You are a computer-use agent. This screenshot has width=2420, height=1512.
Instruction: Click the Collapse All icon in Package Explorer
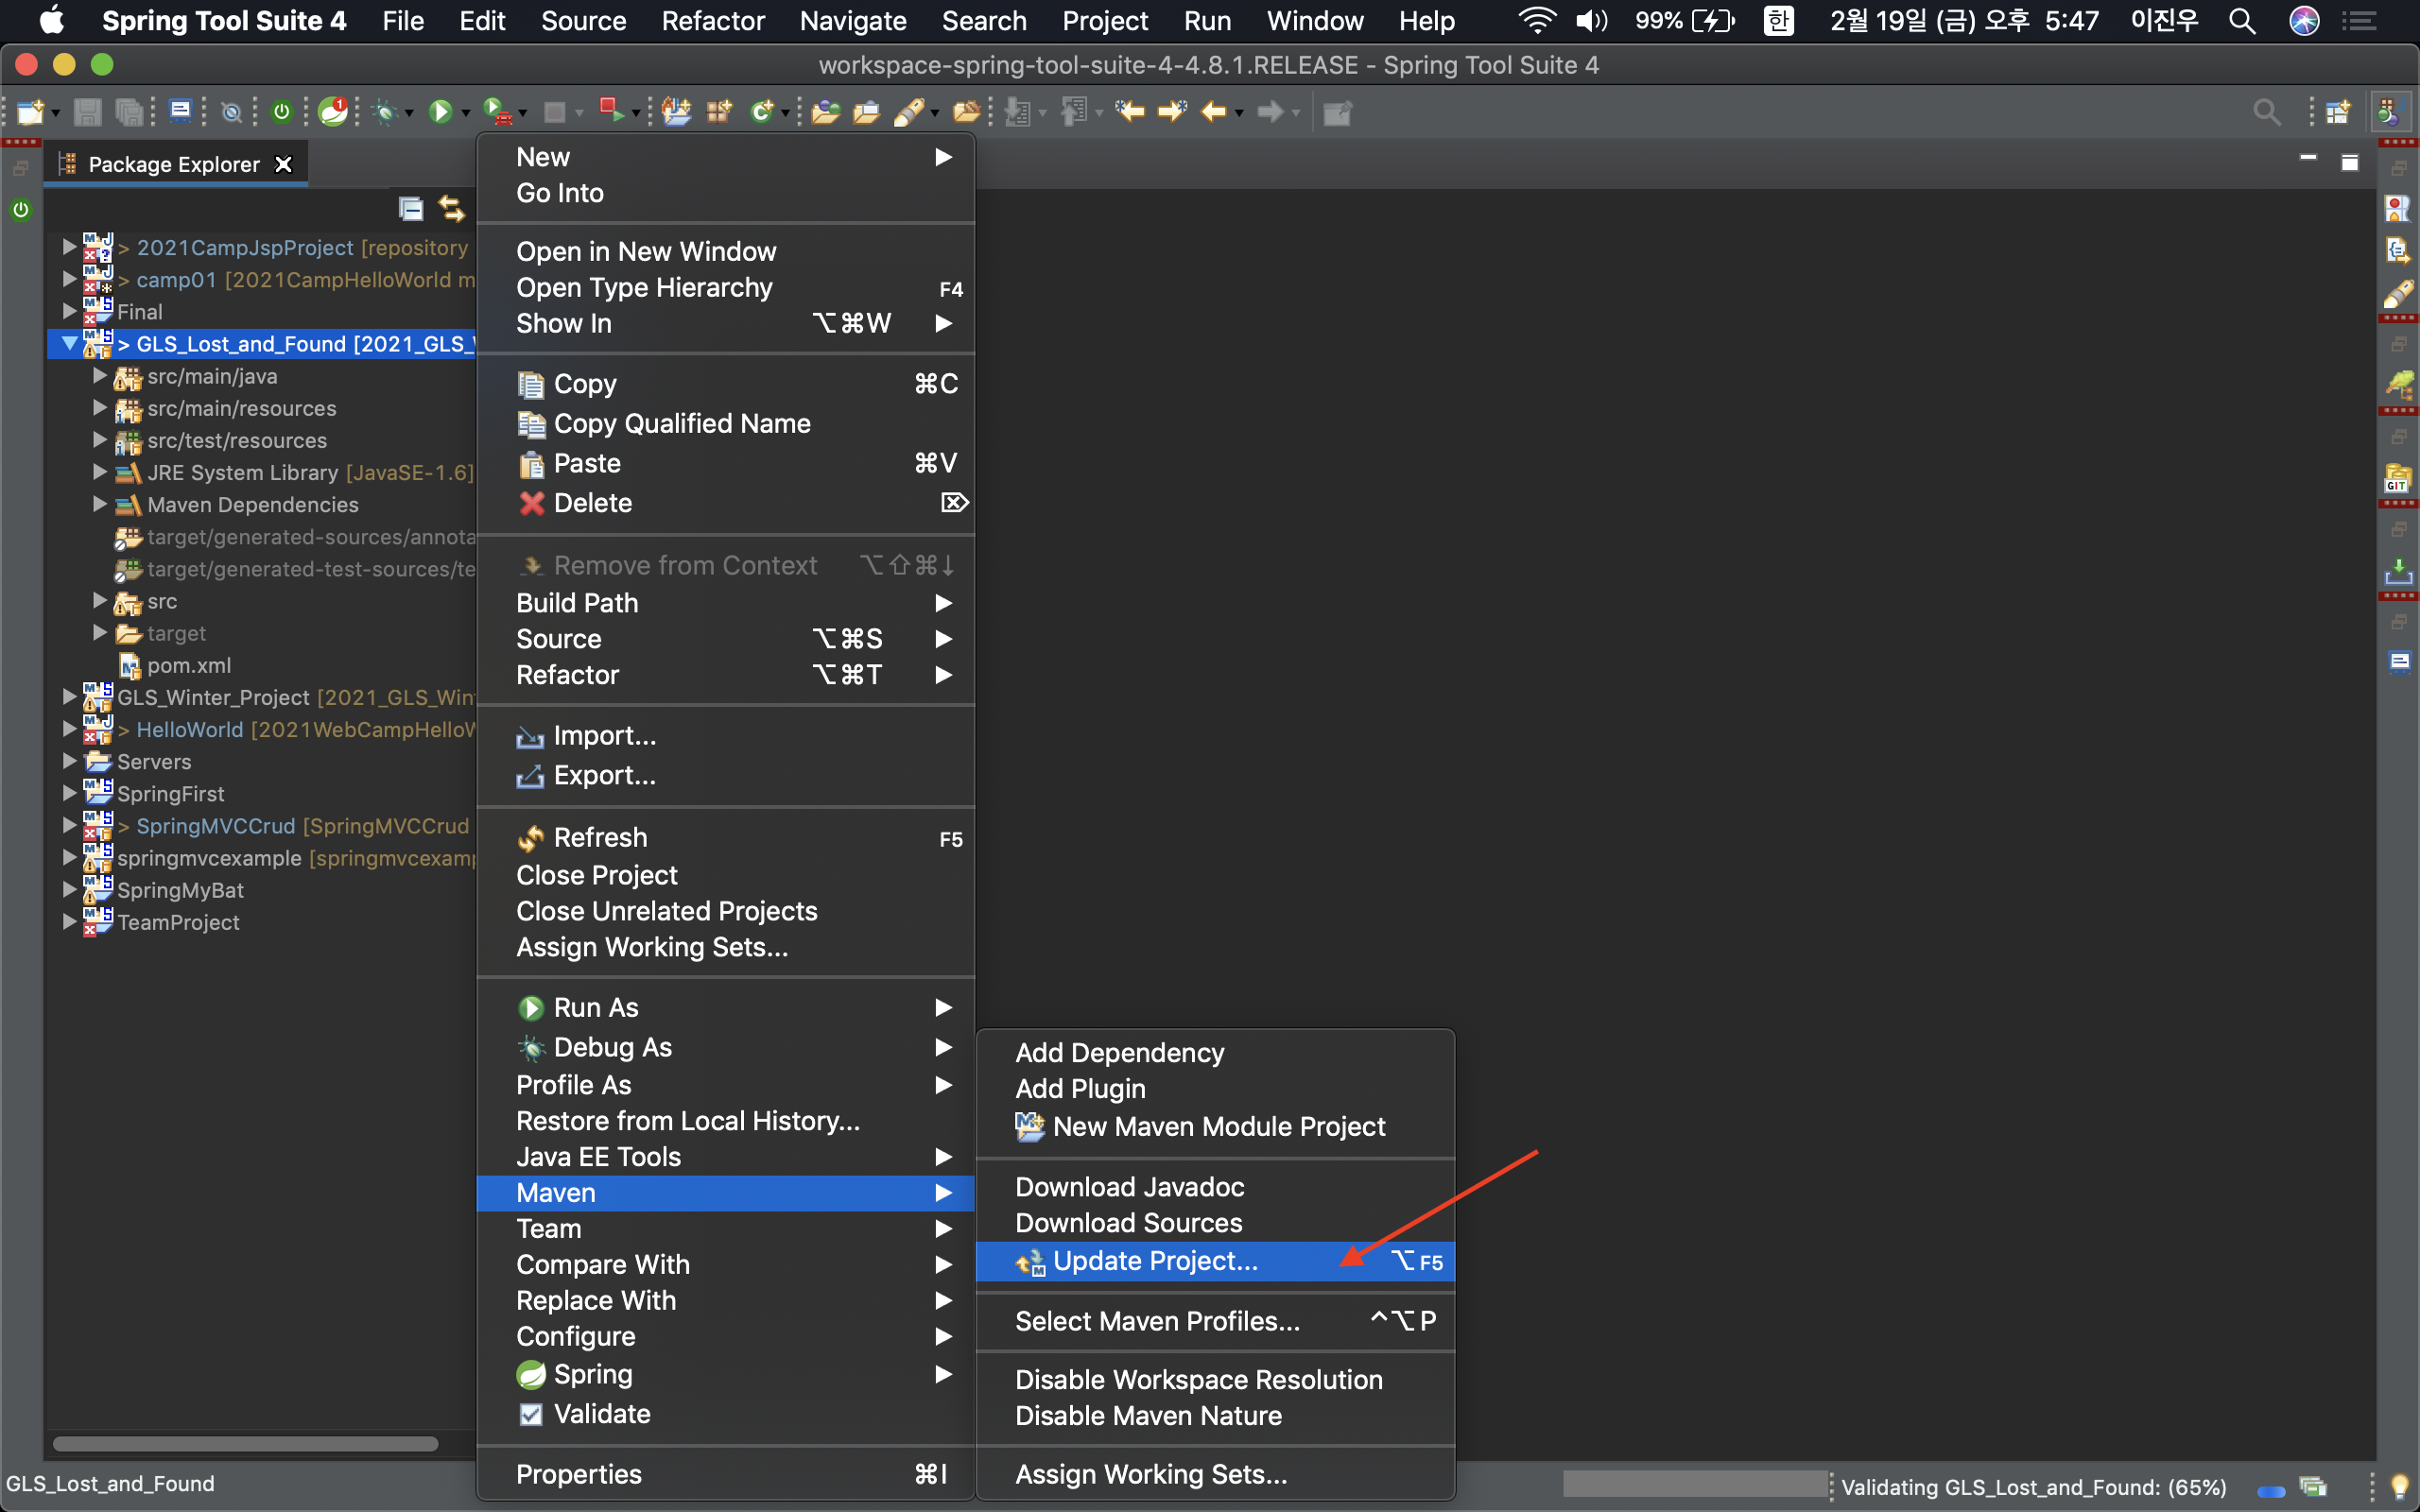[411, 208]
